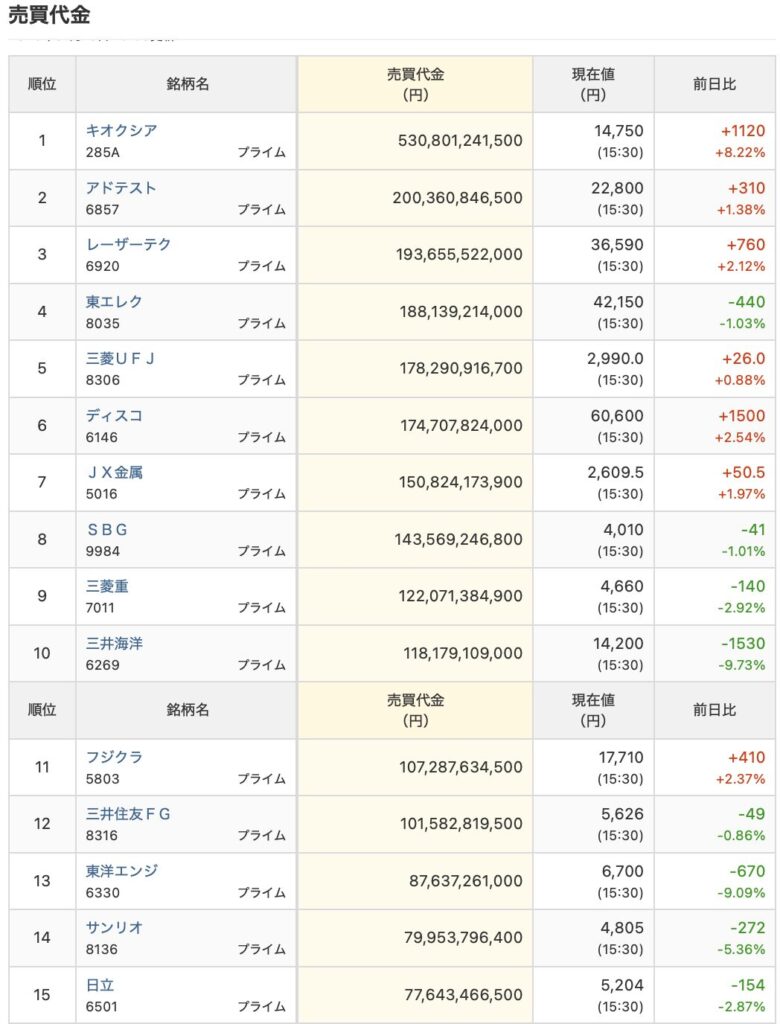Image resolution: width=780 pixels, height=1024 pixels.
Task: Click キオクシア's trading value 530,801,241,500
Action: point(458,141)
